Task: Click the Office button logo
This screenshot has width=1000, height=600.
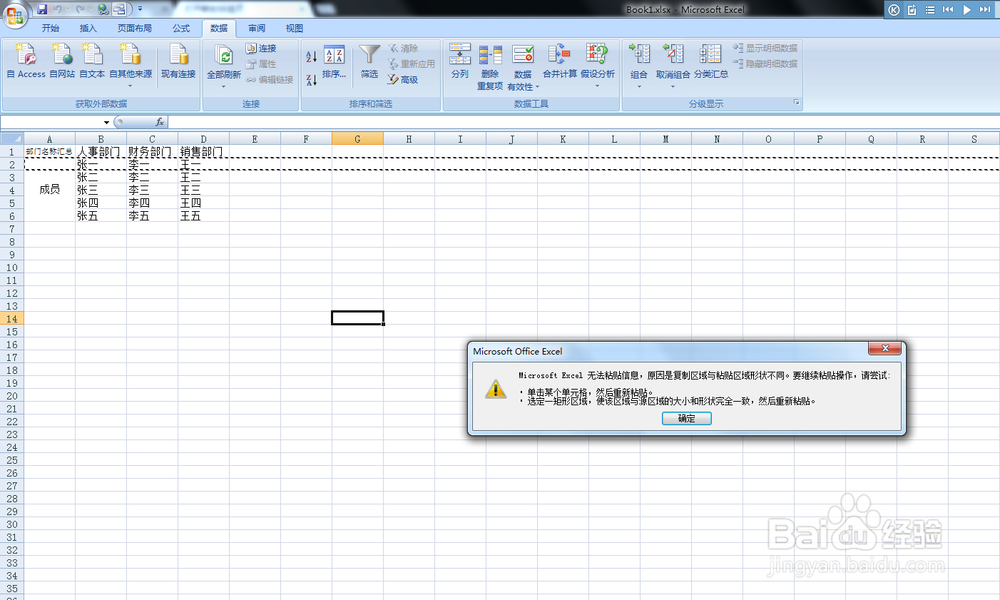Action: [14, 14]
